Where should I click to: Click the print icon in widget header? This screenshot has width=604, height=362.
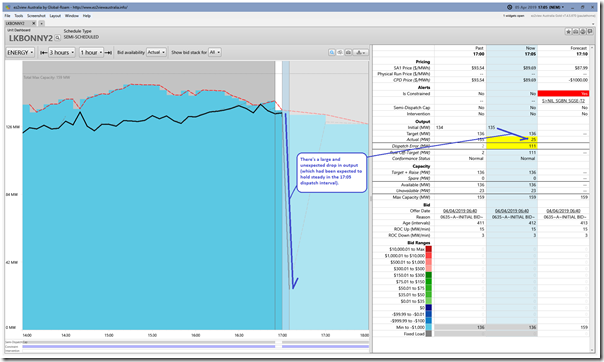[575, 32]
